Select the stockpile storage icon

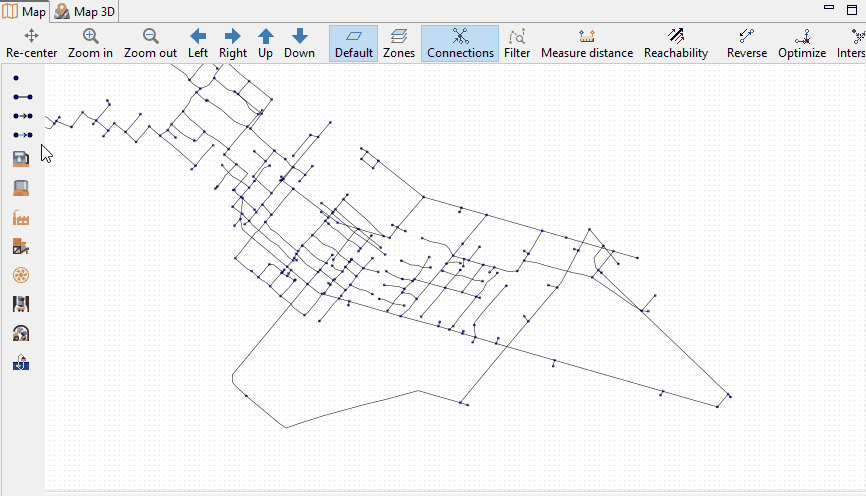point(21,188)
